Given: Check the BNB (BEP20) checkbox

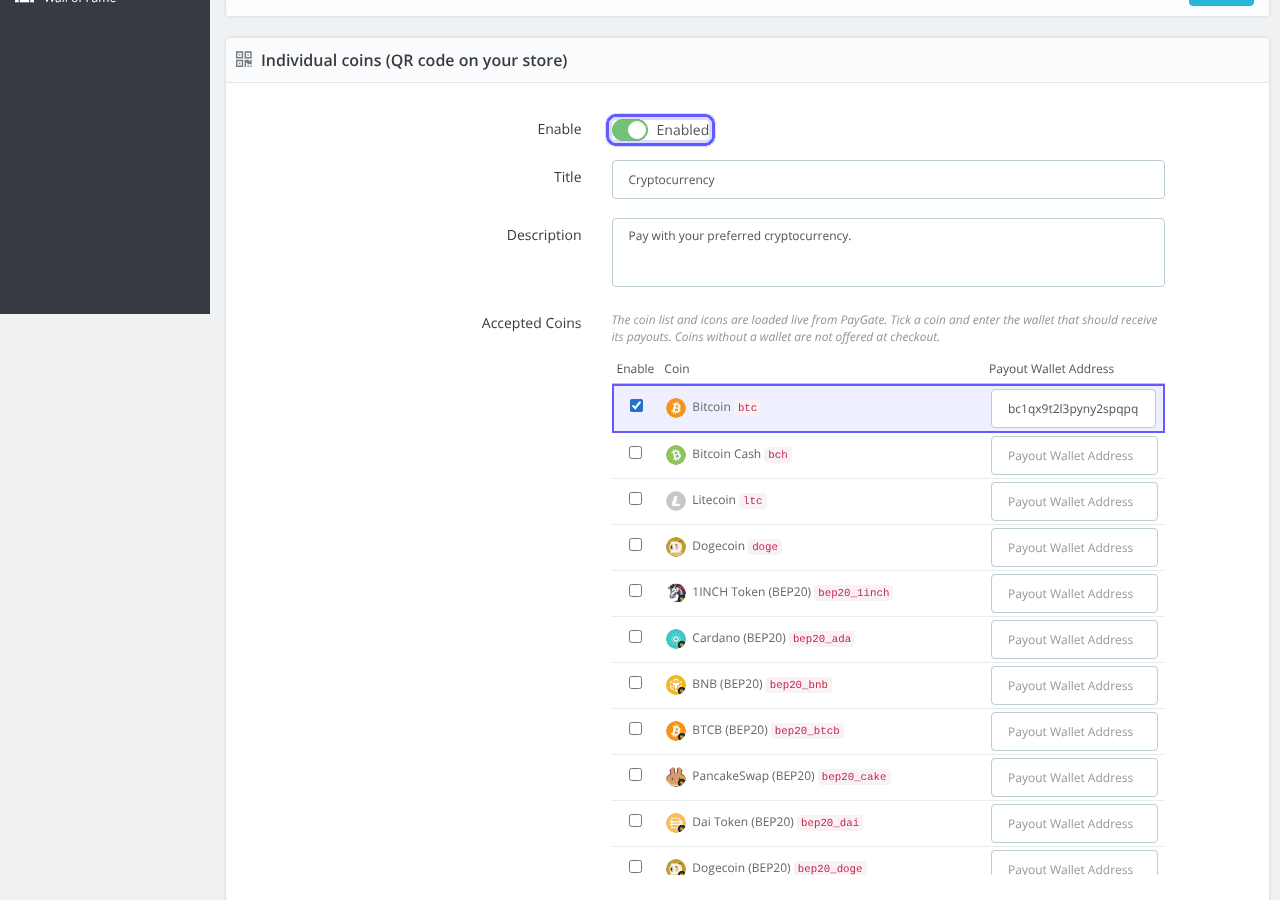Looking at the screenshot, I should point(635,682).
